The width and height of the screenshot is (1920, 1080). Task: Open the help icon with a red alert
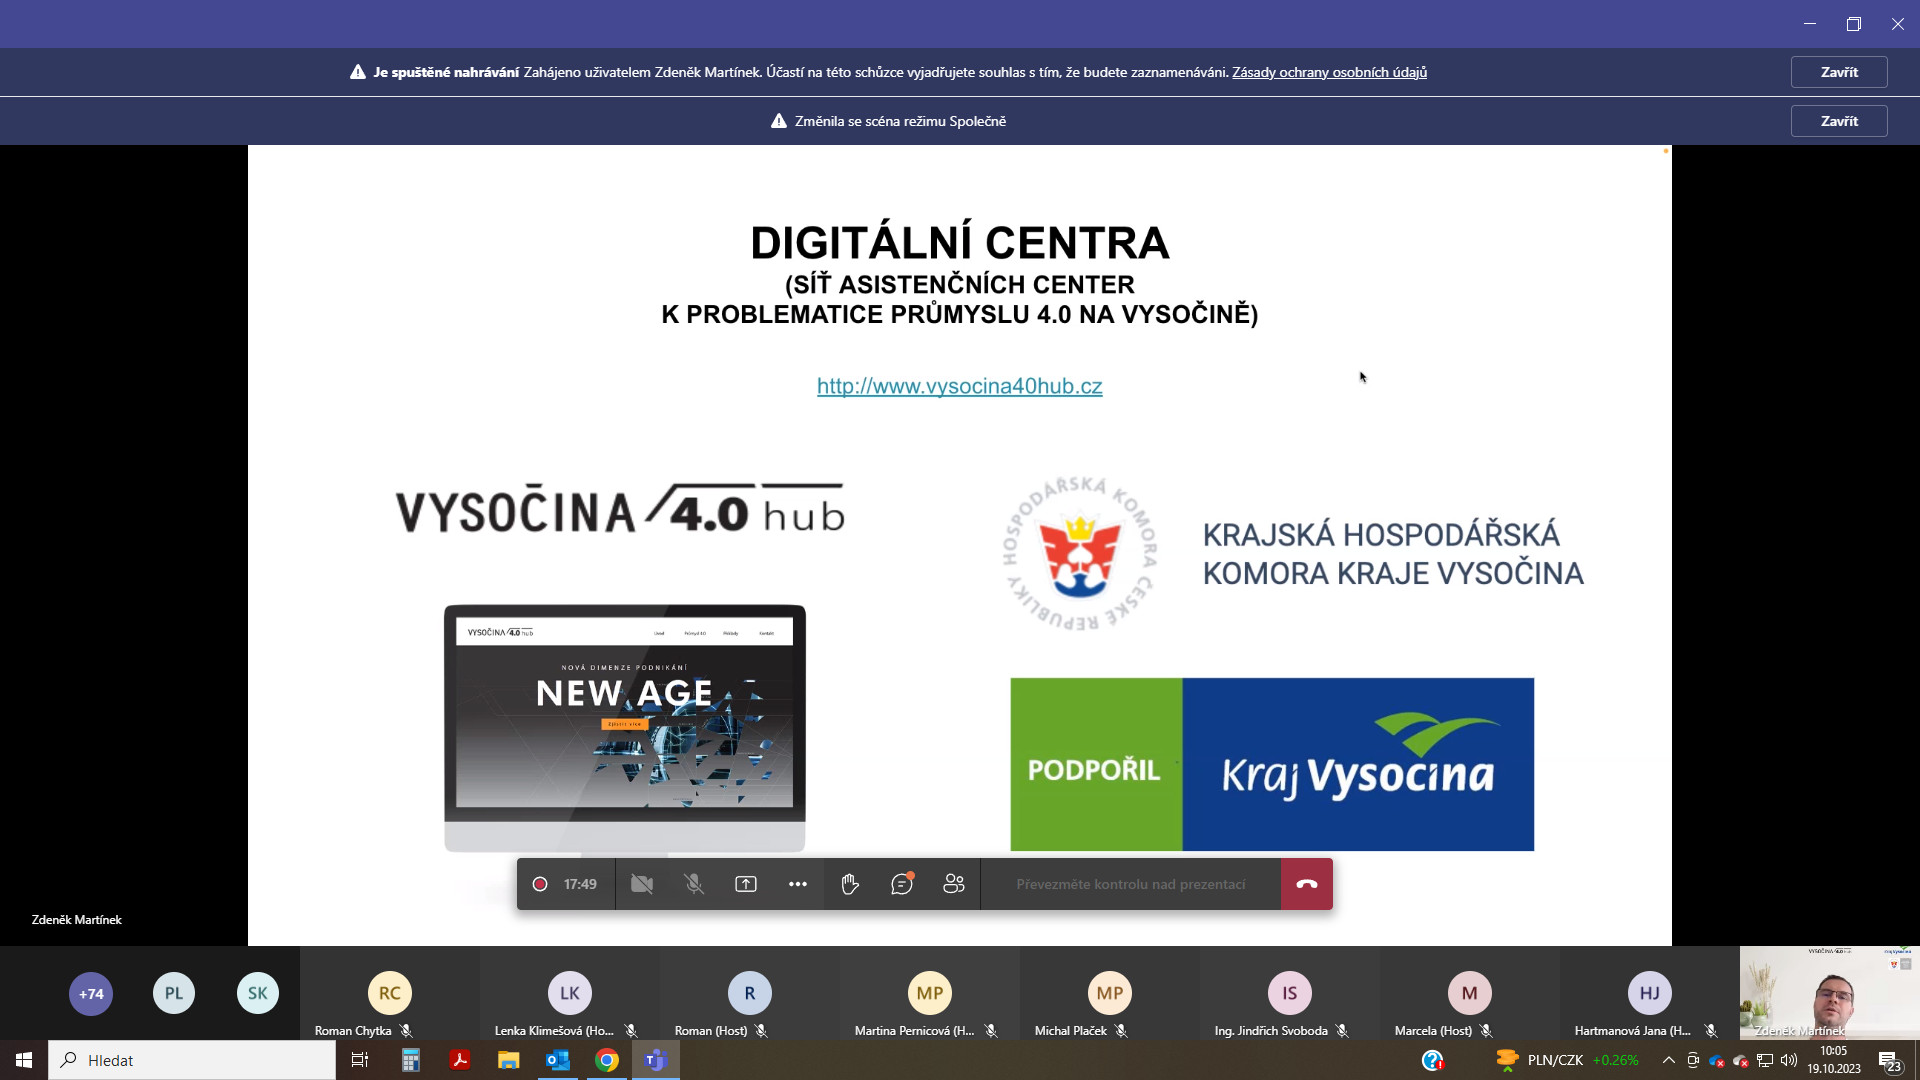click(x=1433, y=1060)
